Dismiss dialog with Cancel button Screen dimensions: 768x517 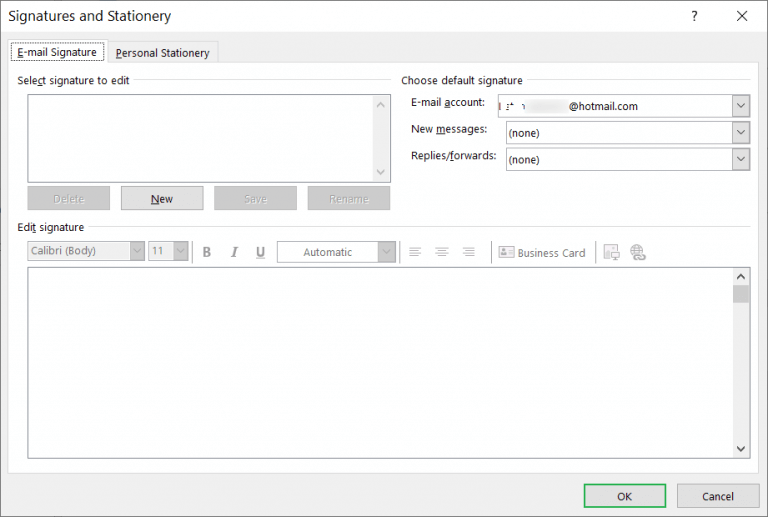[x=718, y=496]
